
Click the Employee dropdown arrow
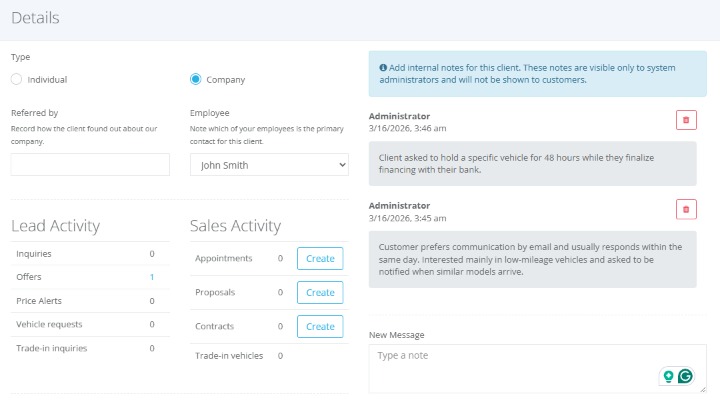click(342, 165)
